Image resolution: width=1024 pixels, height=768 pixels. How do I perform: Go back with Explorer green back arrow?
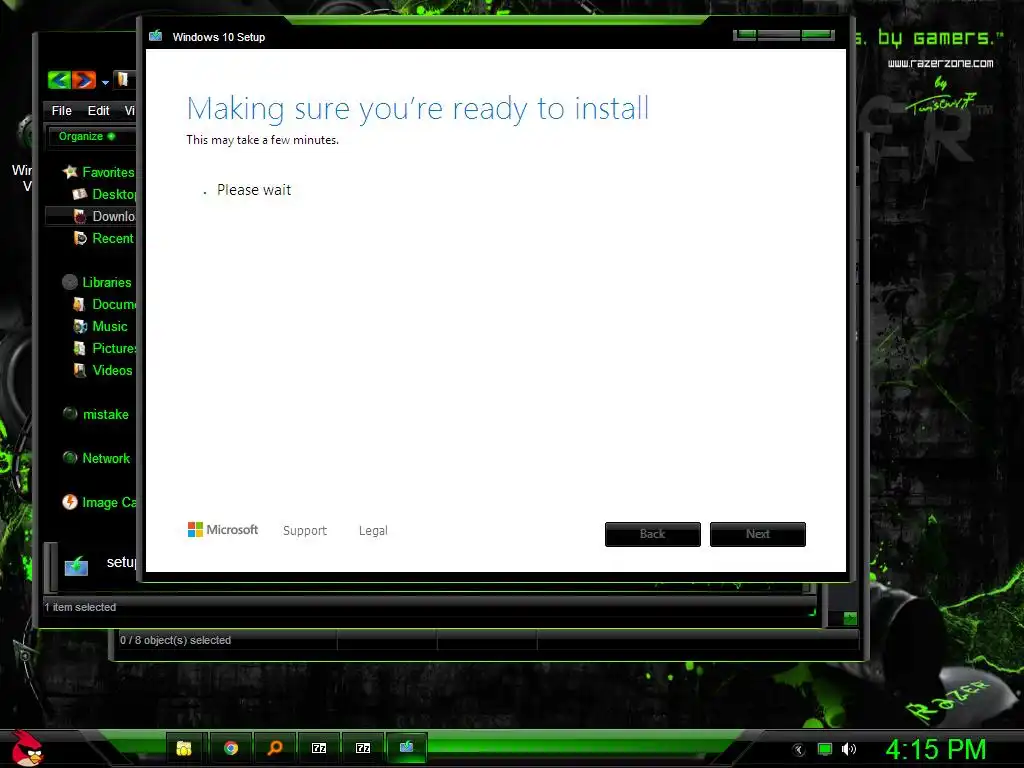click(59, 80)
